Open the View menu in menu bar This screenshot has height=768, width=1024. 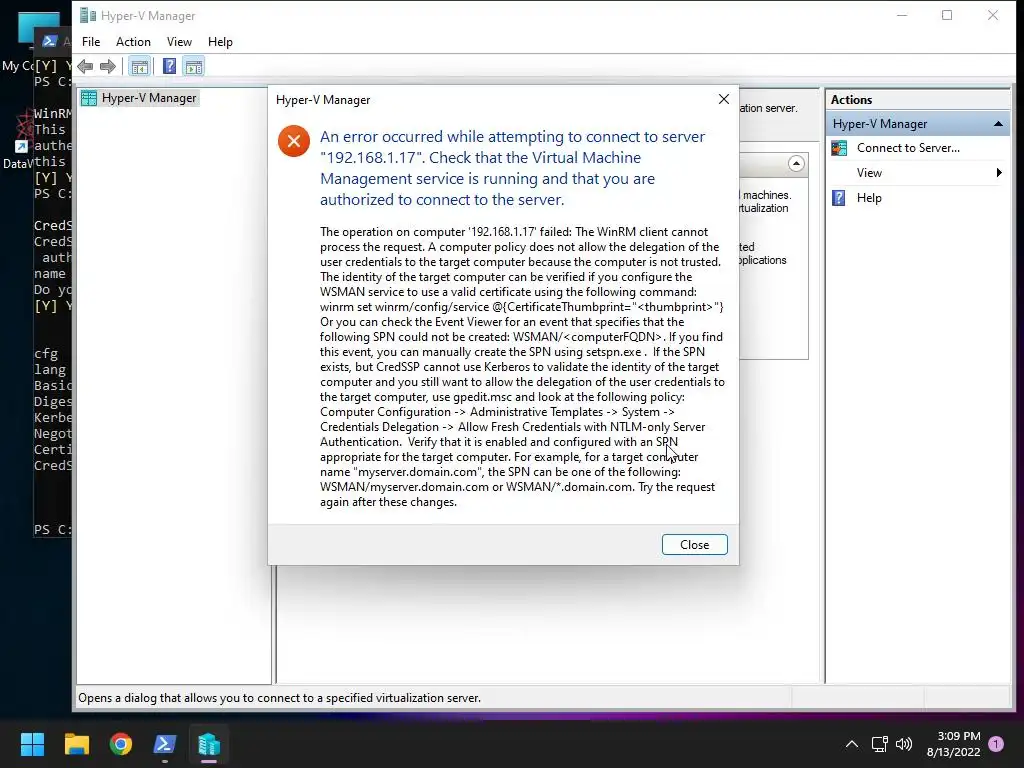click(x=179, y=42)
